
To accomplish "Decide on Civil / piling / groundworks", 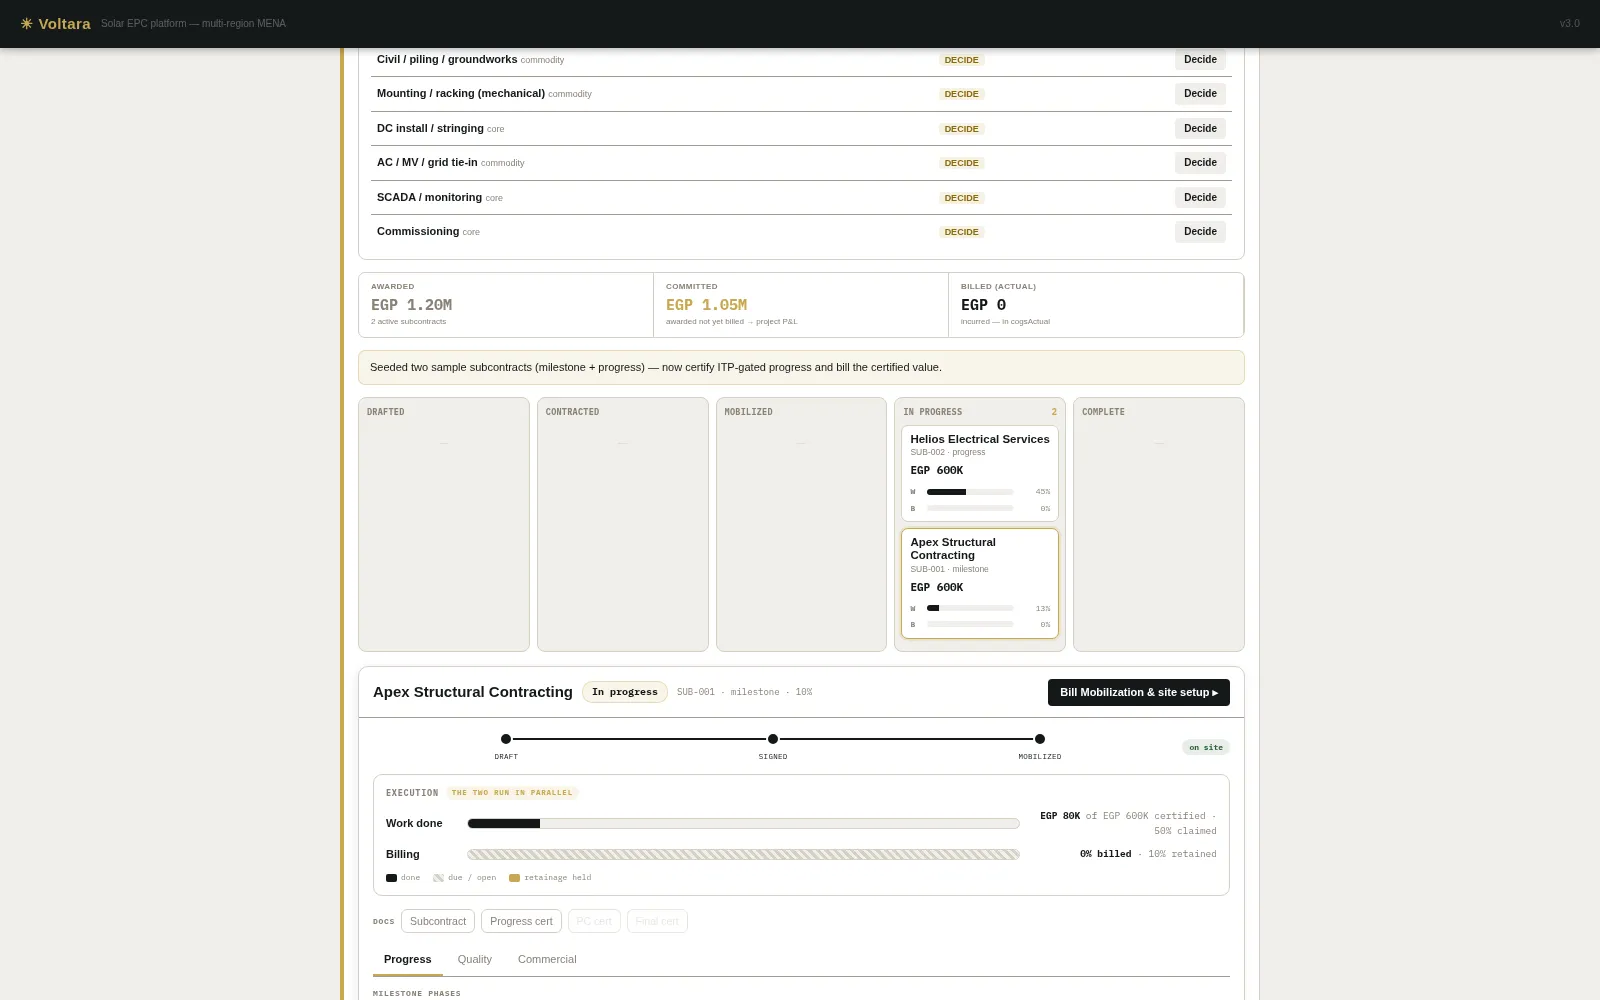I will [x=1200, y=60].
